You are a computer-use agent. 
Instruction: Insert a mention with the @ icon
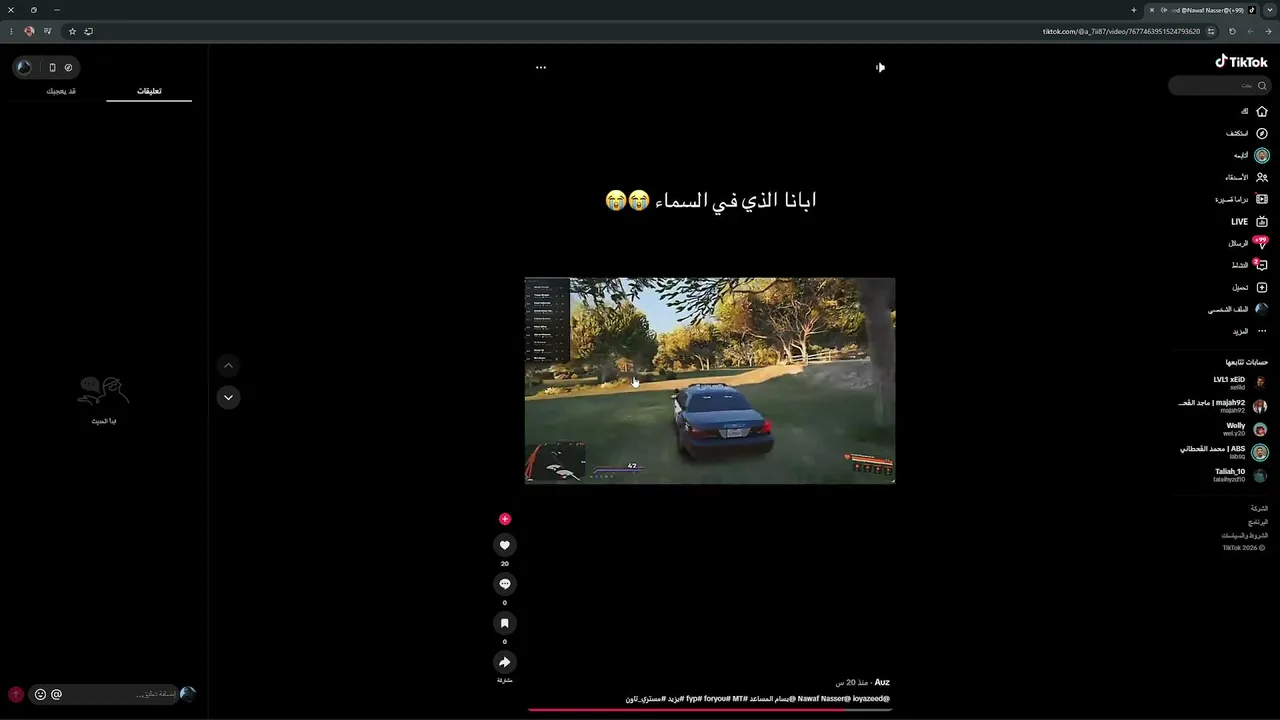click(56, 694)
